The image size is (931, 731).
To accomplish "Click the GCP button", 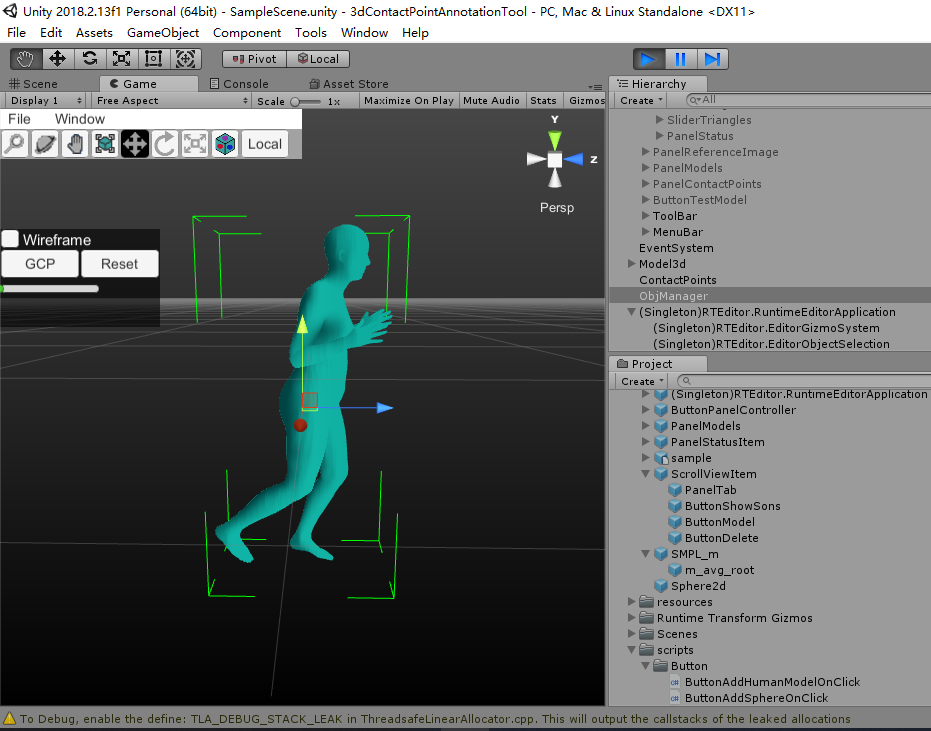I will click(x=40, y=264).
